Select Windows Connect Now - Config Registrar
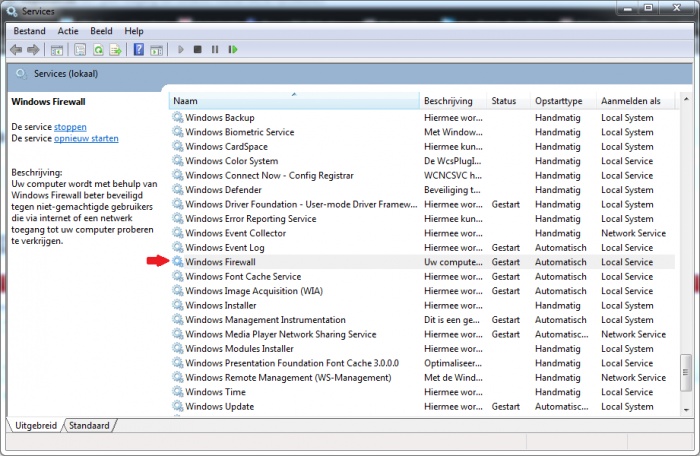Viewport: 700px width, 456px height. (x=422, y=175)
